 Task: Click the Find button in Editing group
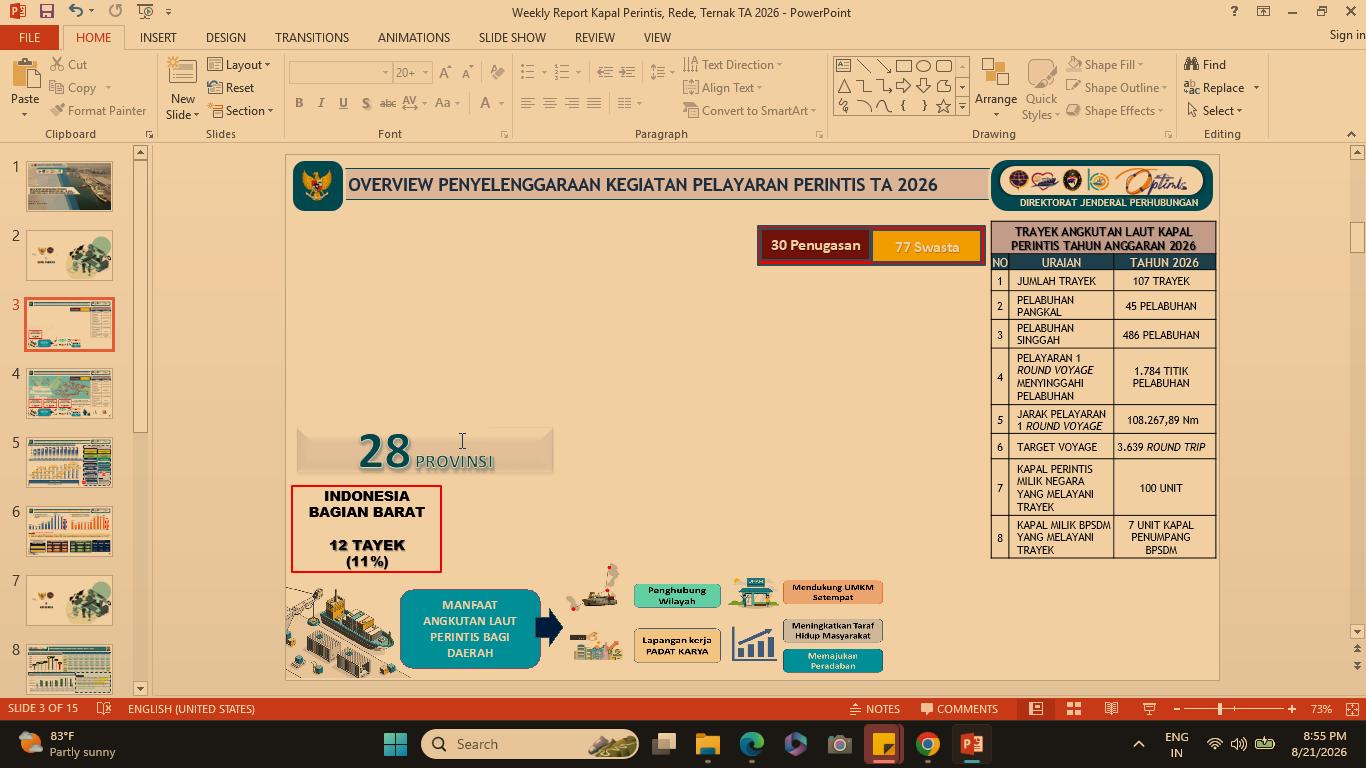(1205, 64)
